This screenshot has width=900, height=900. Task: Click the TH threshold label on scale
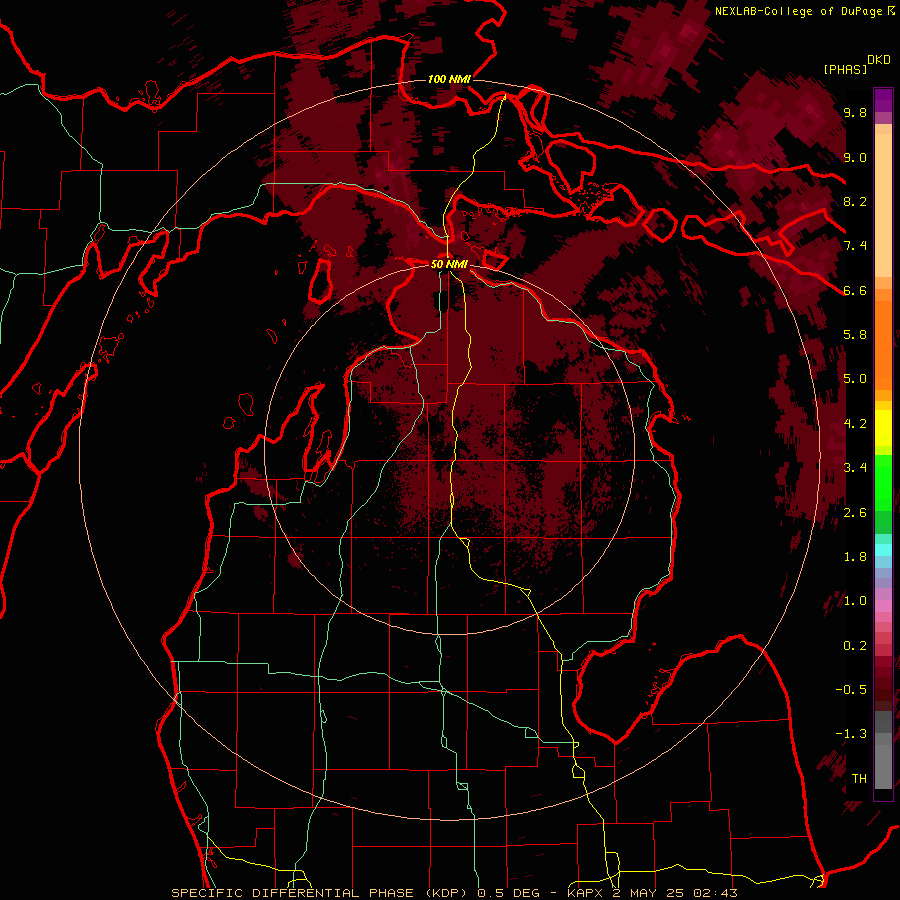(859, 779)
